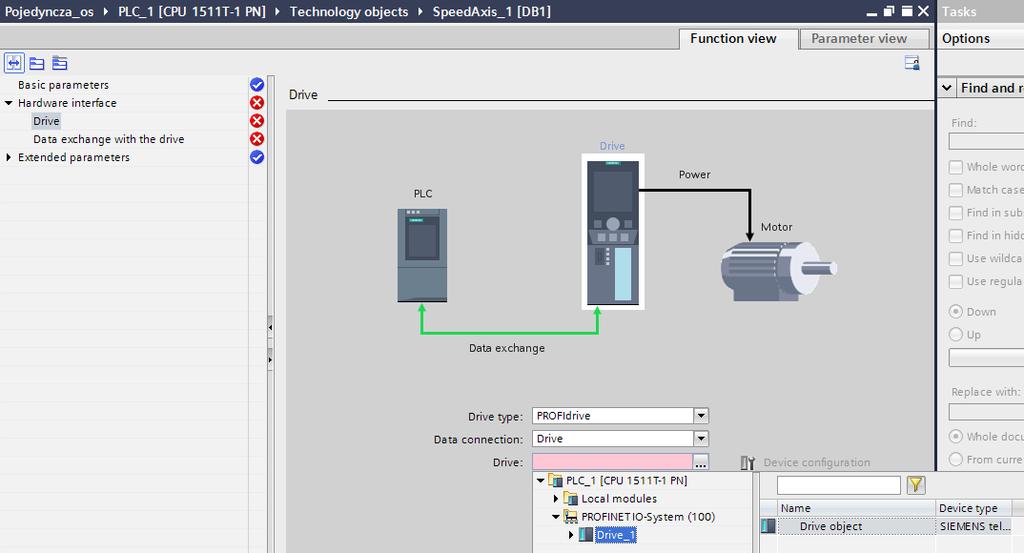The image size is (1024, 553).
Task: Click the filter text field in drive picker
Action: 839,485
